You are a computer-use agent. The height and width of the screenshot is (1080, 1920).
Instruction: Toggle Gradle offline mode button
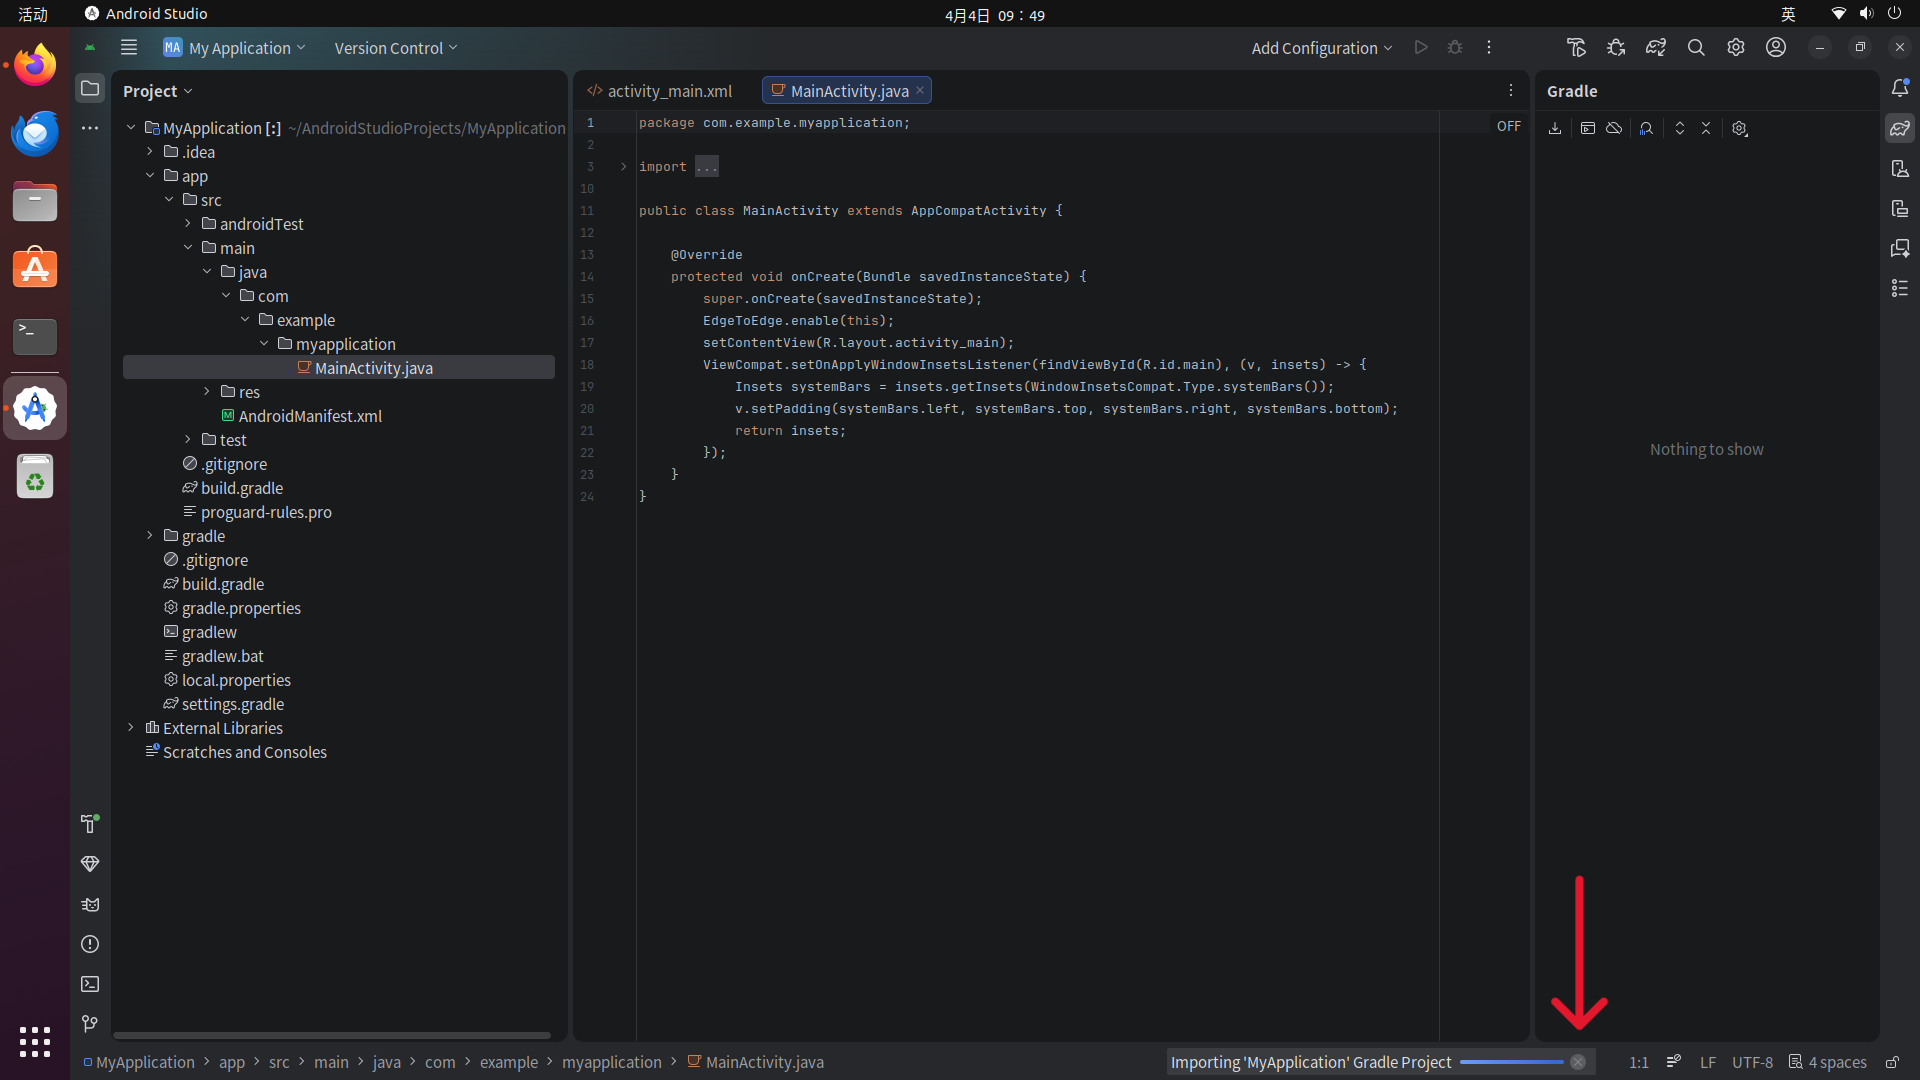tap(1614, 128)
